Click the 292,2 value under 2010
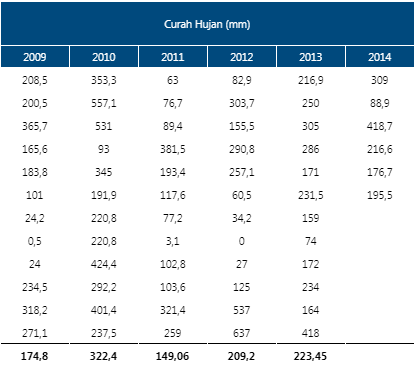 (x=104, y=287)
